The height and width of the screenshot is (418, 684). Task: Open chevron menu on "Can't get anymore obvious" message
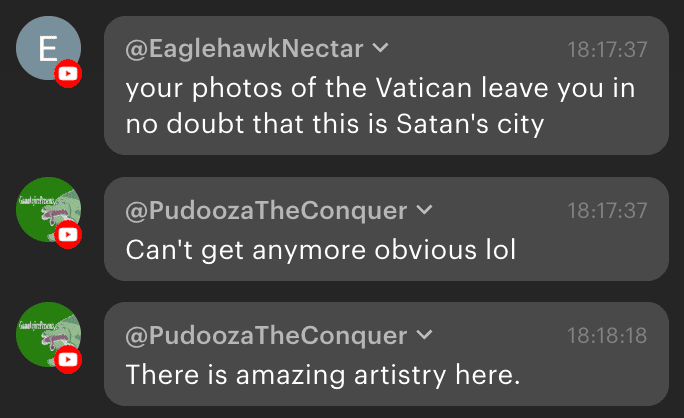pyautogui.click(x=423, y=210)
